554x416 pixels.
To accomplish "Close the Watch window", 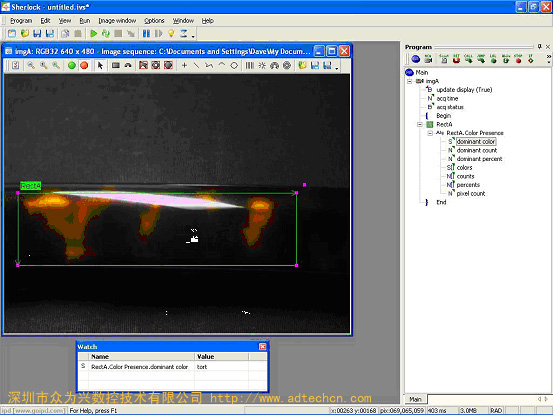I will click(x=263, y=347).
